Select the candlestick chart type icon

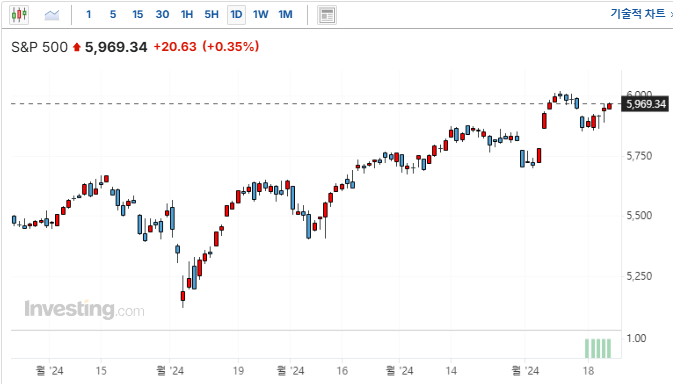(19, 15)
